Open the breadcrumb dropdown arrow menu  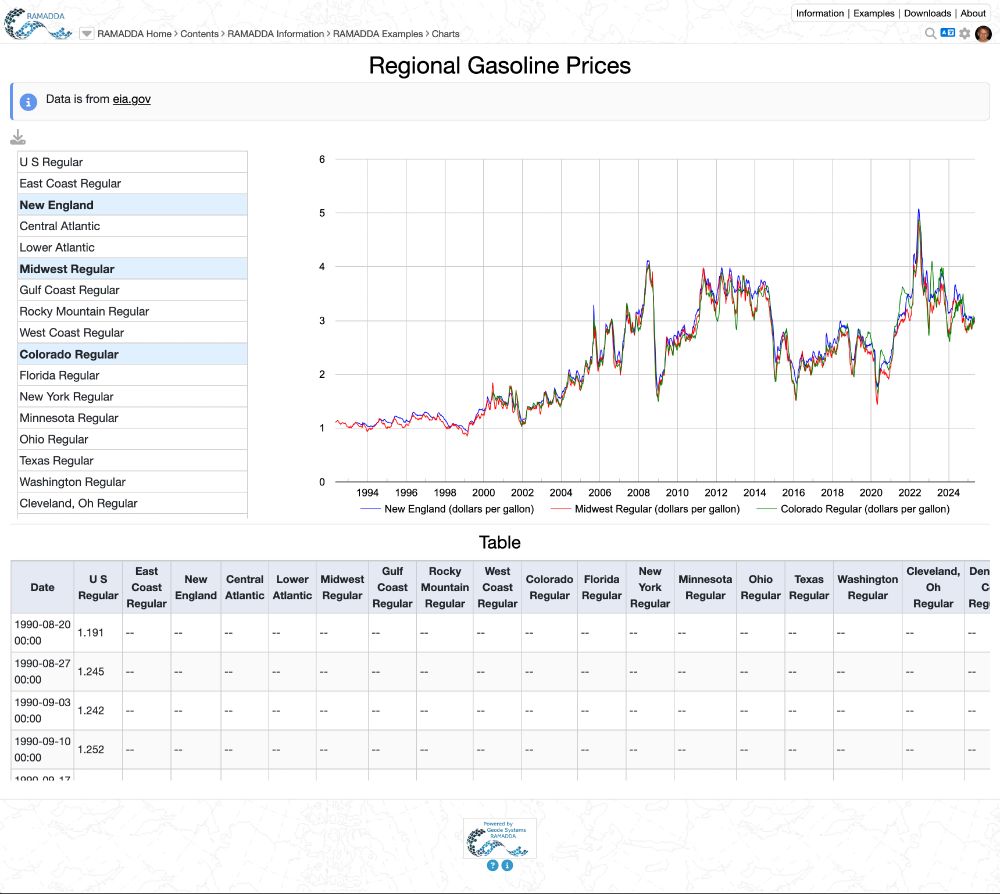(x=87, y=34)
